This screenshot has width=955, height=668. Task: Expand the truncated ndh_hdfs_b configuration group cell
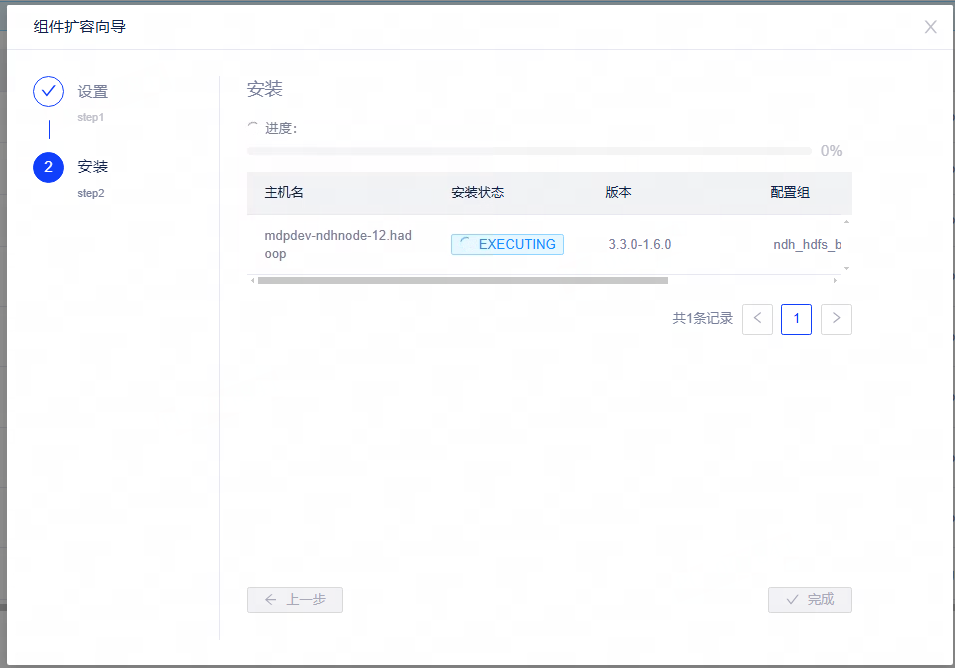pos(806,244)
